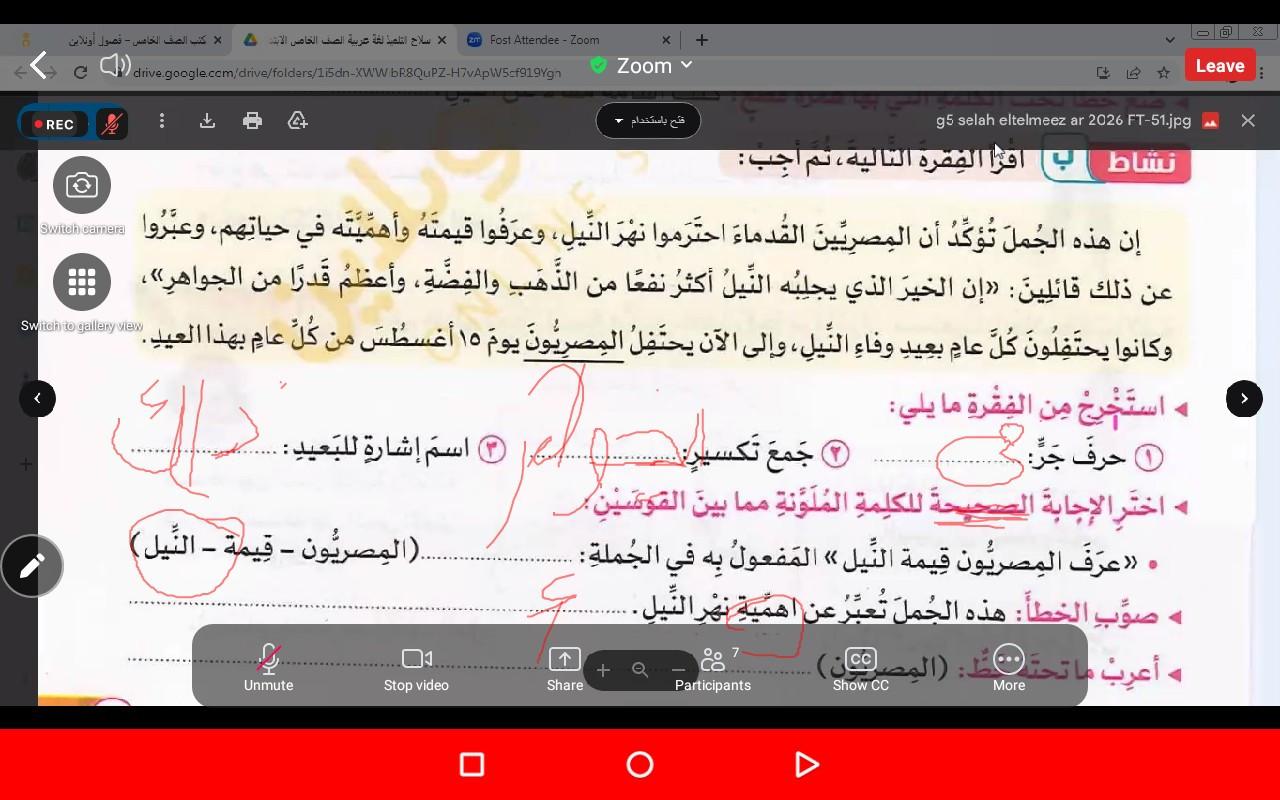This screenshot has width=1280, height=800.
Task: Go to the next image in Drive viewer
Action: [x=1244, y=398]
